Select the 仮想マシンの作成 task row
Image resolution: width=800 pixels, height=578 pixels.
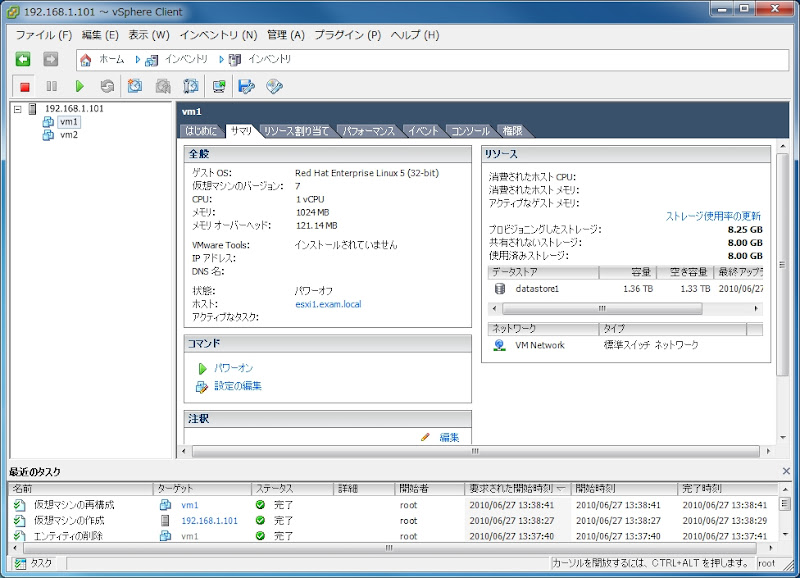[x=393, y=521]
